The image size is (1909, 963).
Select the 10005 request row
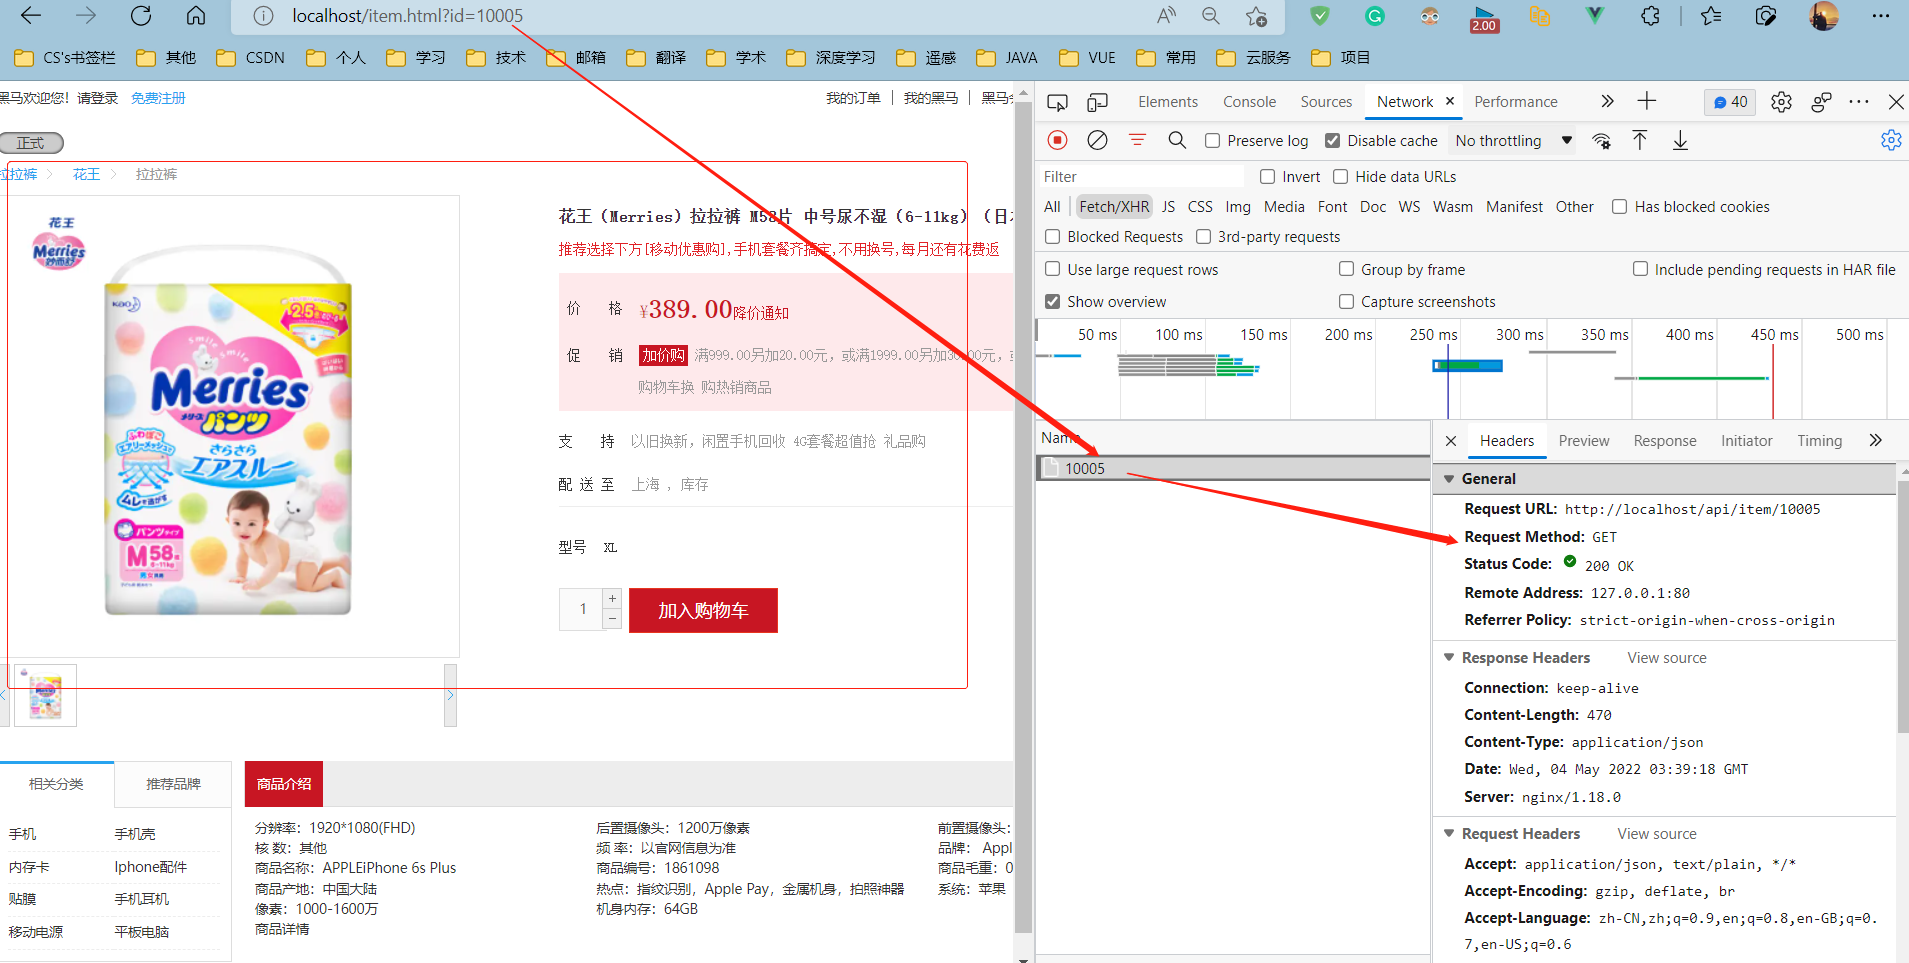pos(1233,469)
